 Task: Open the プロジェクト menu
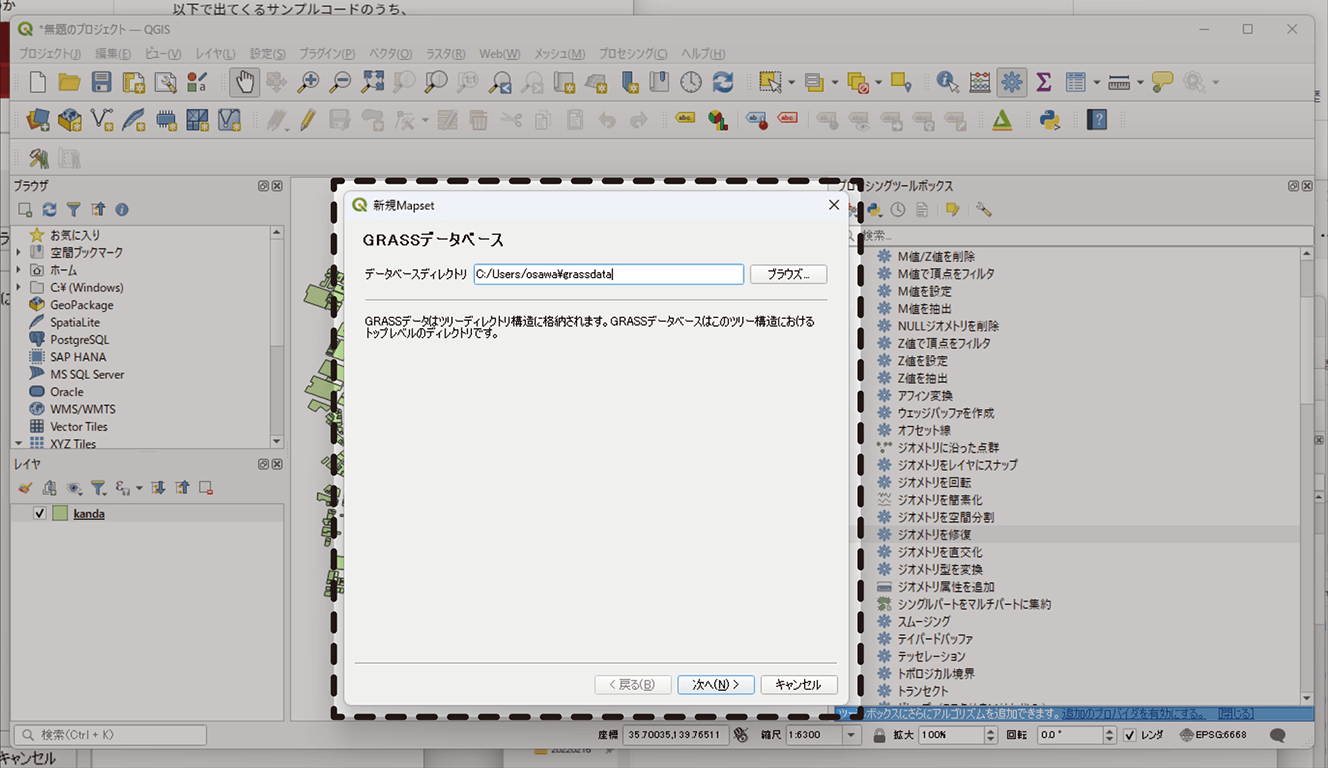pyautogui.click(x=50, y=54)
